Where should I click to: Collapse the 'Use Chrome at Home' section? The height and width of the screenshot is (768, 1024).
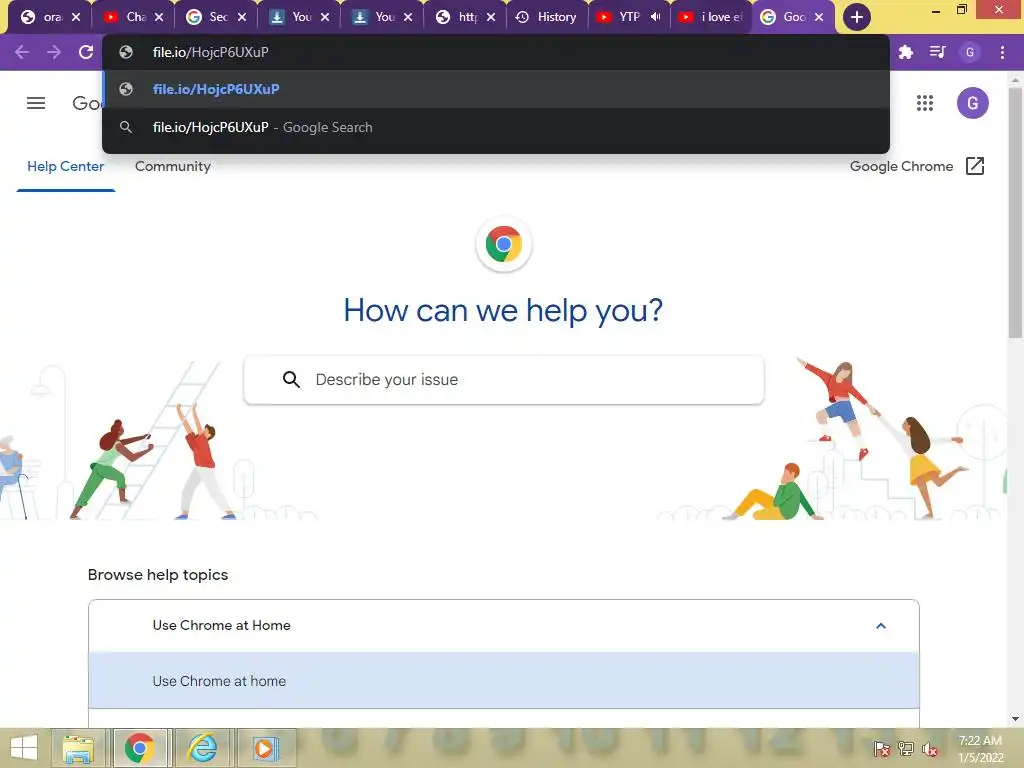(880, 626)
